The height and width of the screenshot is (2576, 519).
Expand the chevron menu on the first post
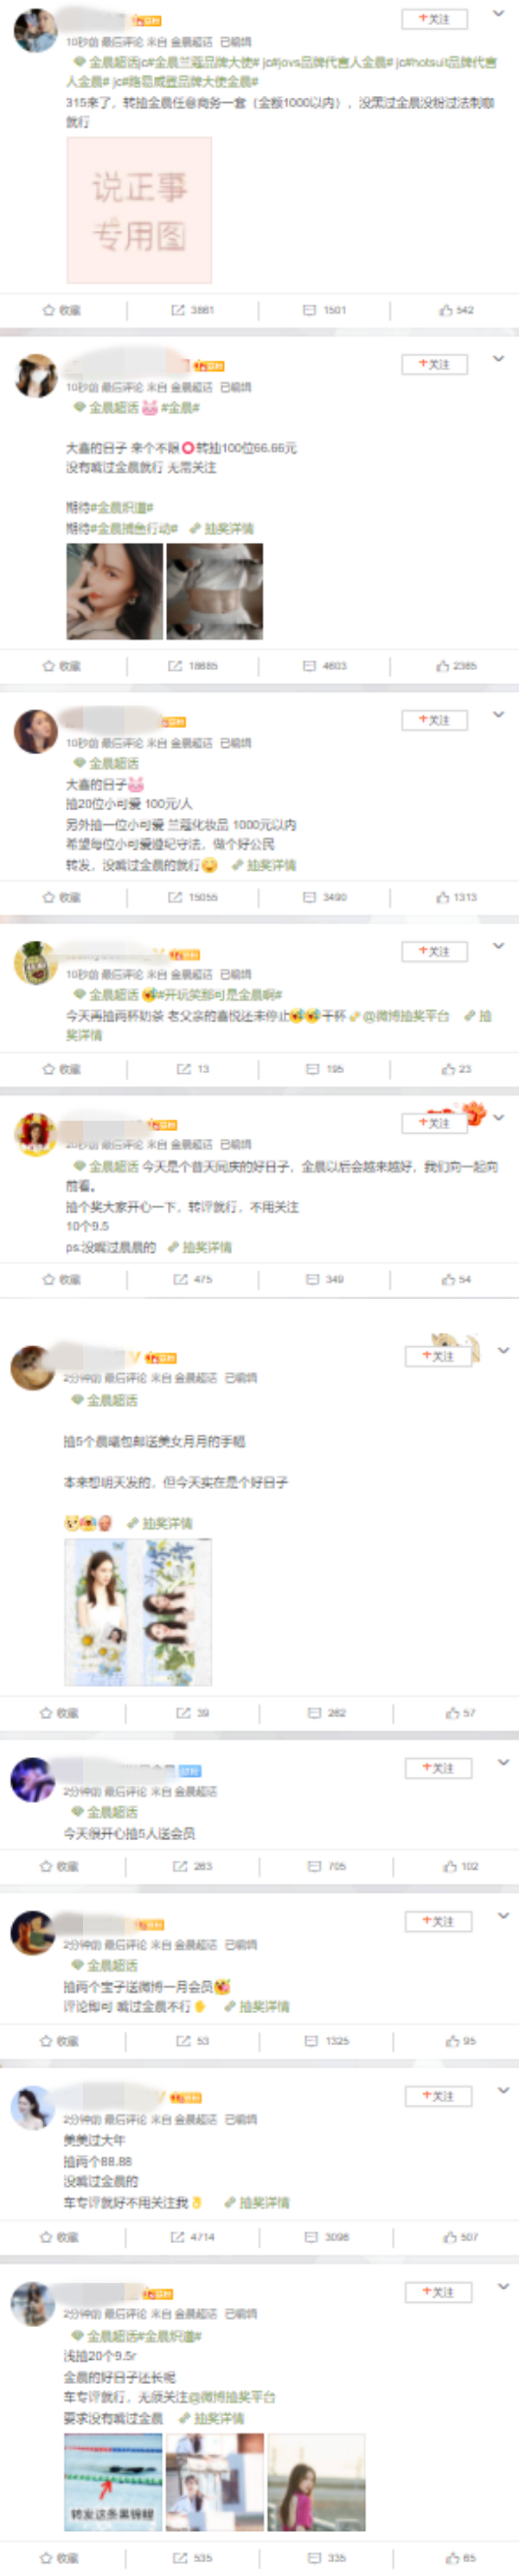(x=498, y=14)
